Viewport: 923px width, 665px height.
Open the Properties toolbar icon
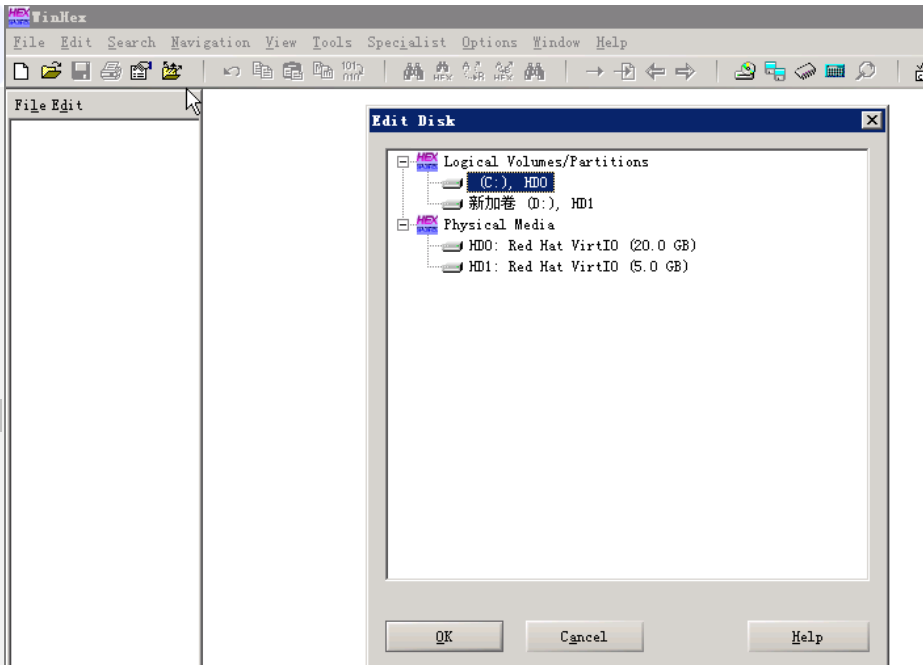click(x=141, y=71)
